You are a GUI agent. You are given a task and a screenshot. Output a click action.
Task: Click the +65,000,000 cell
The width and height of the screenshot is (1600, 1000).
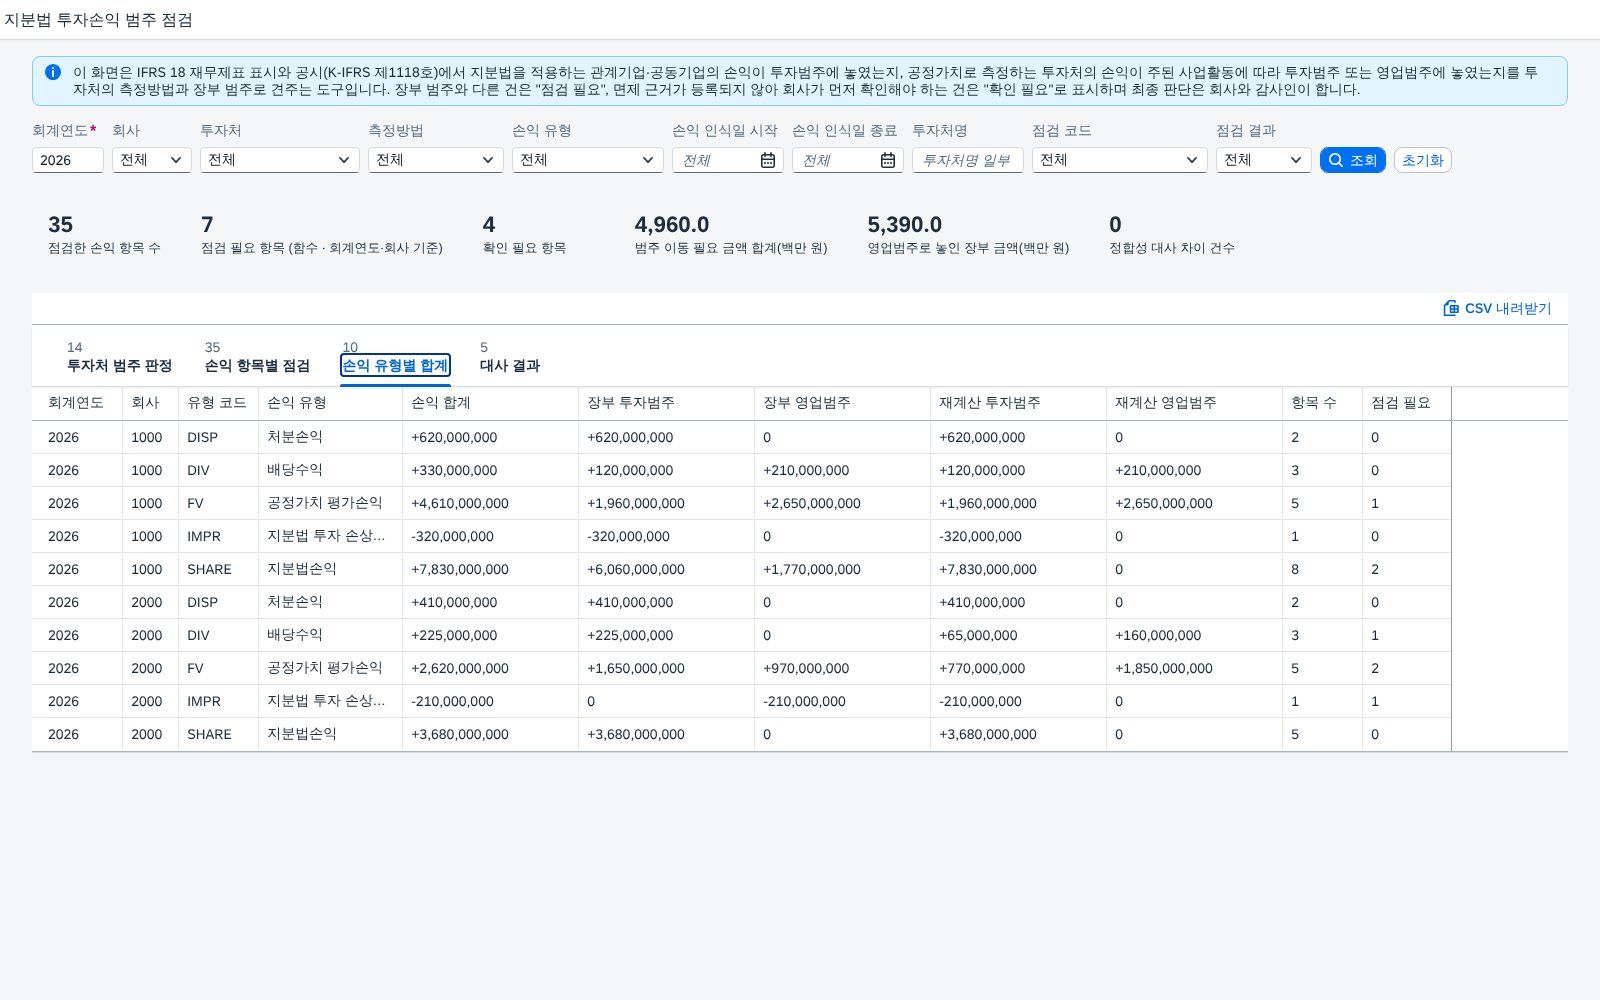(1018, 635)
